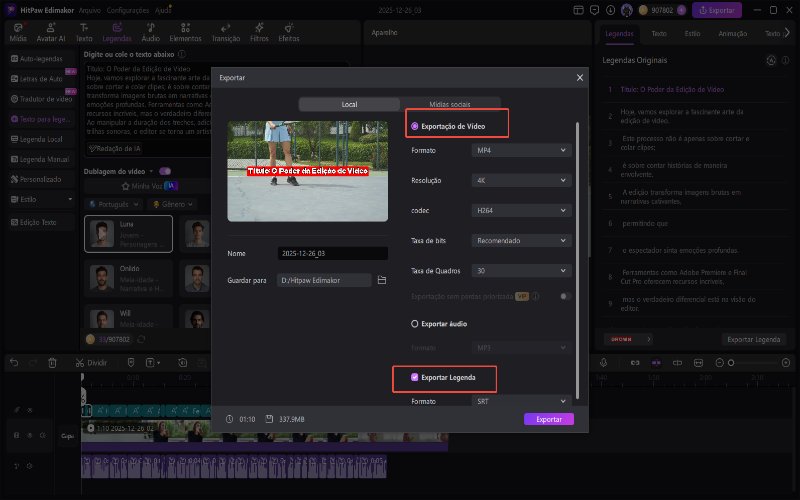The width and height of the screenshot is (800, 500).
Task: Open the subtitle Formato SRT dropdown
Action: (x=521, y=402)
